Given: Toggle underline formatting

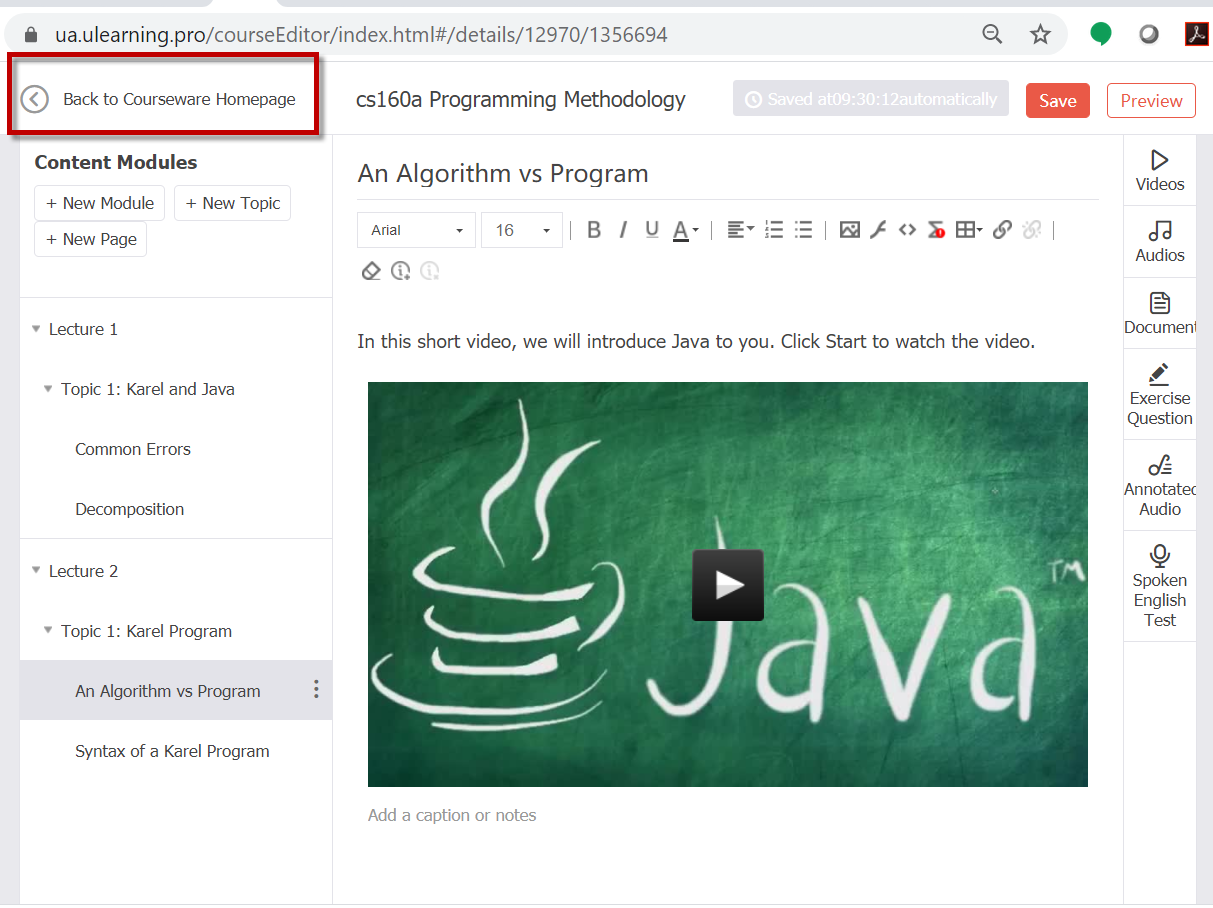Looking at the screenshot, I should pos(652,230).
